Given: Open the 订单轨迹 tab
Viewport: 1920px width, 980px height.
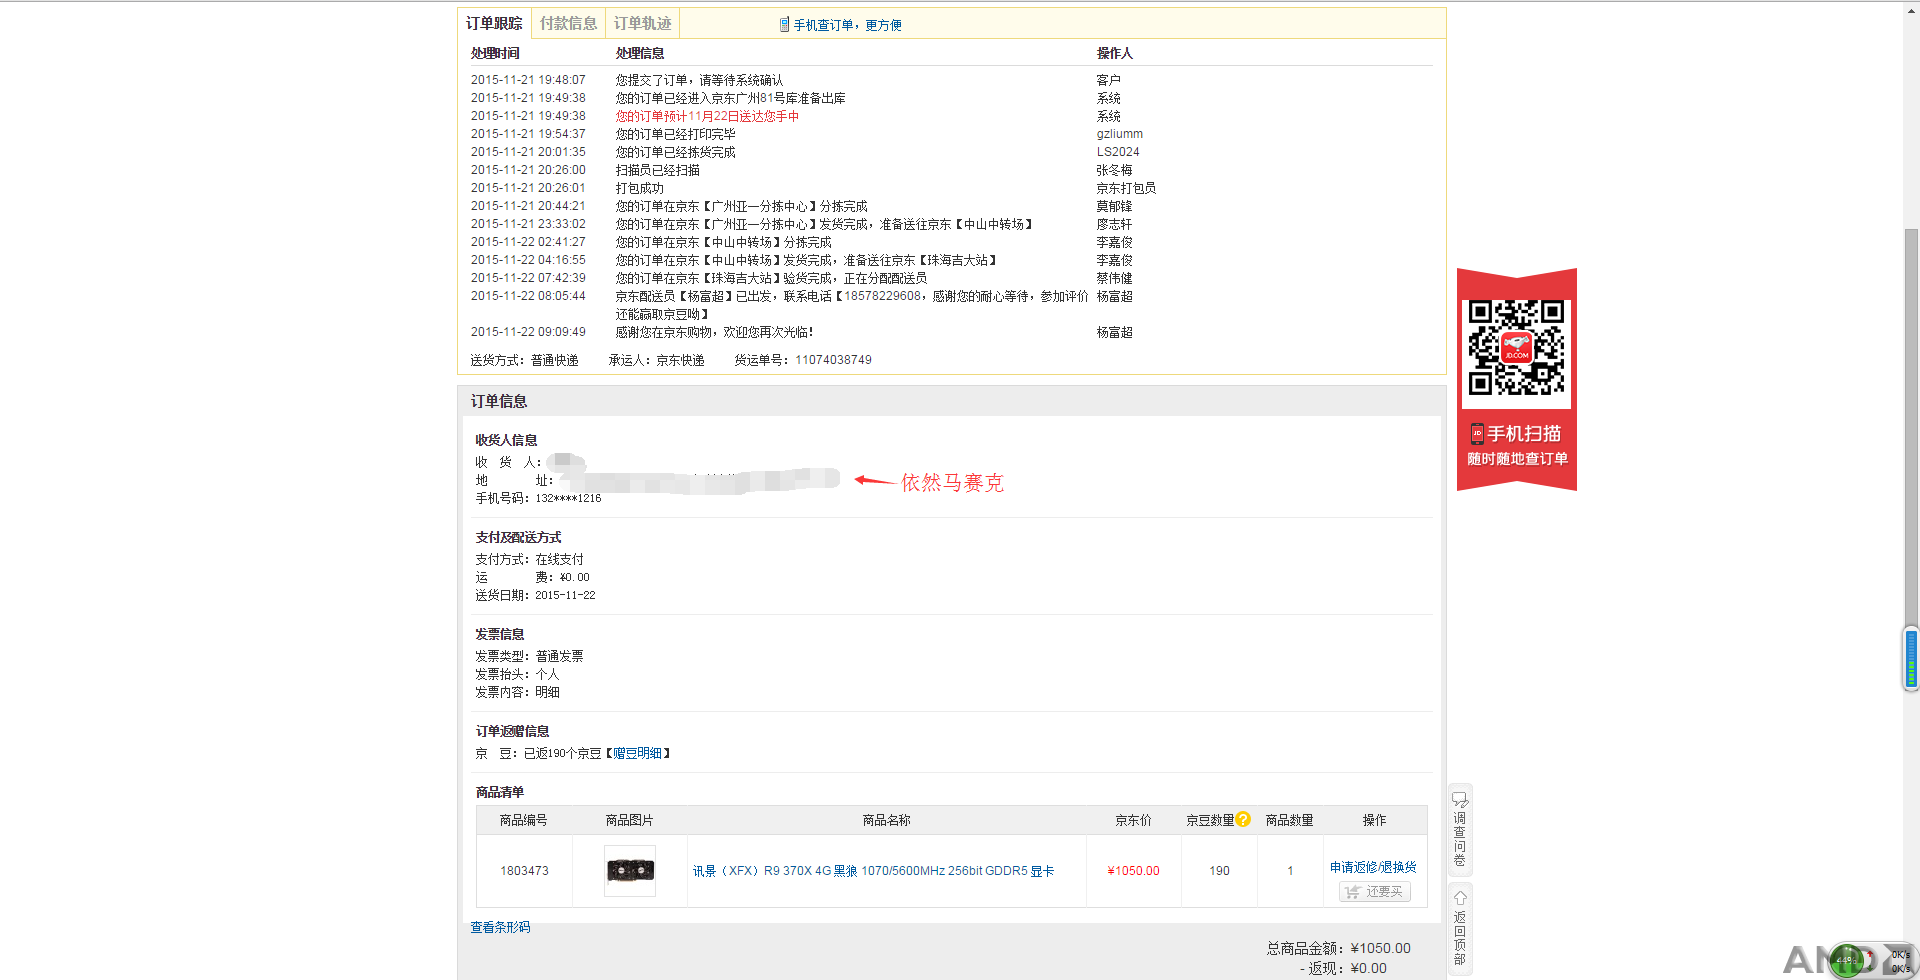Looking at the screenshot, I should (x=642, y=23).
